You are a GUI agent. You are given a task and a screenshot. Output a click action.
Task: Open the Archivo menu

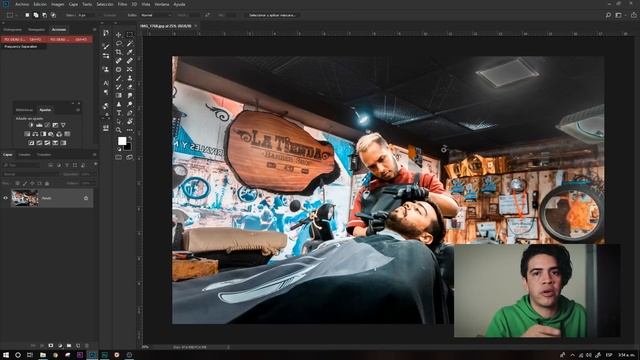(22, 4)
